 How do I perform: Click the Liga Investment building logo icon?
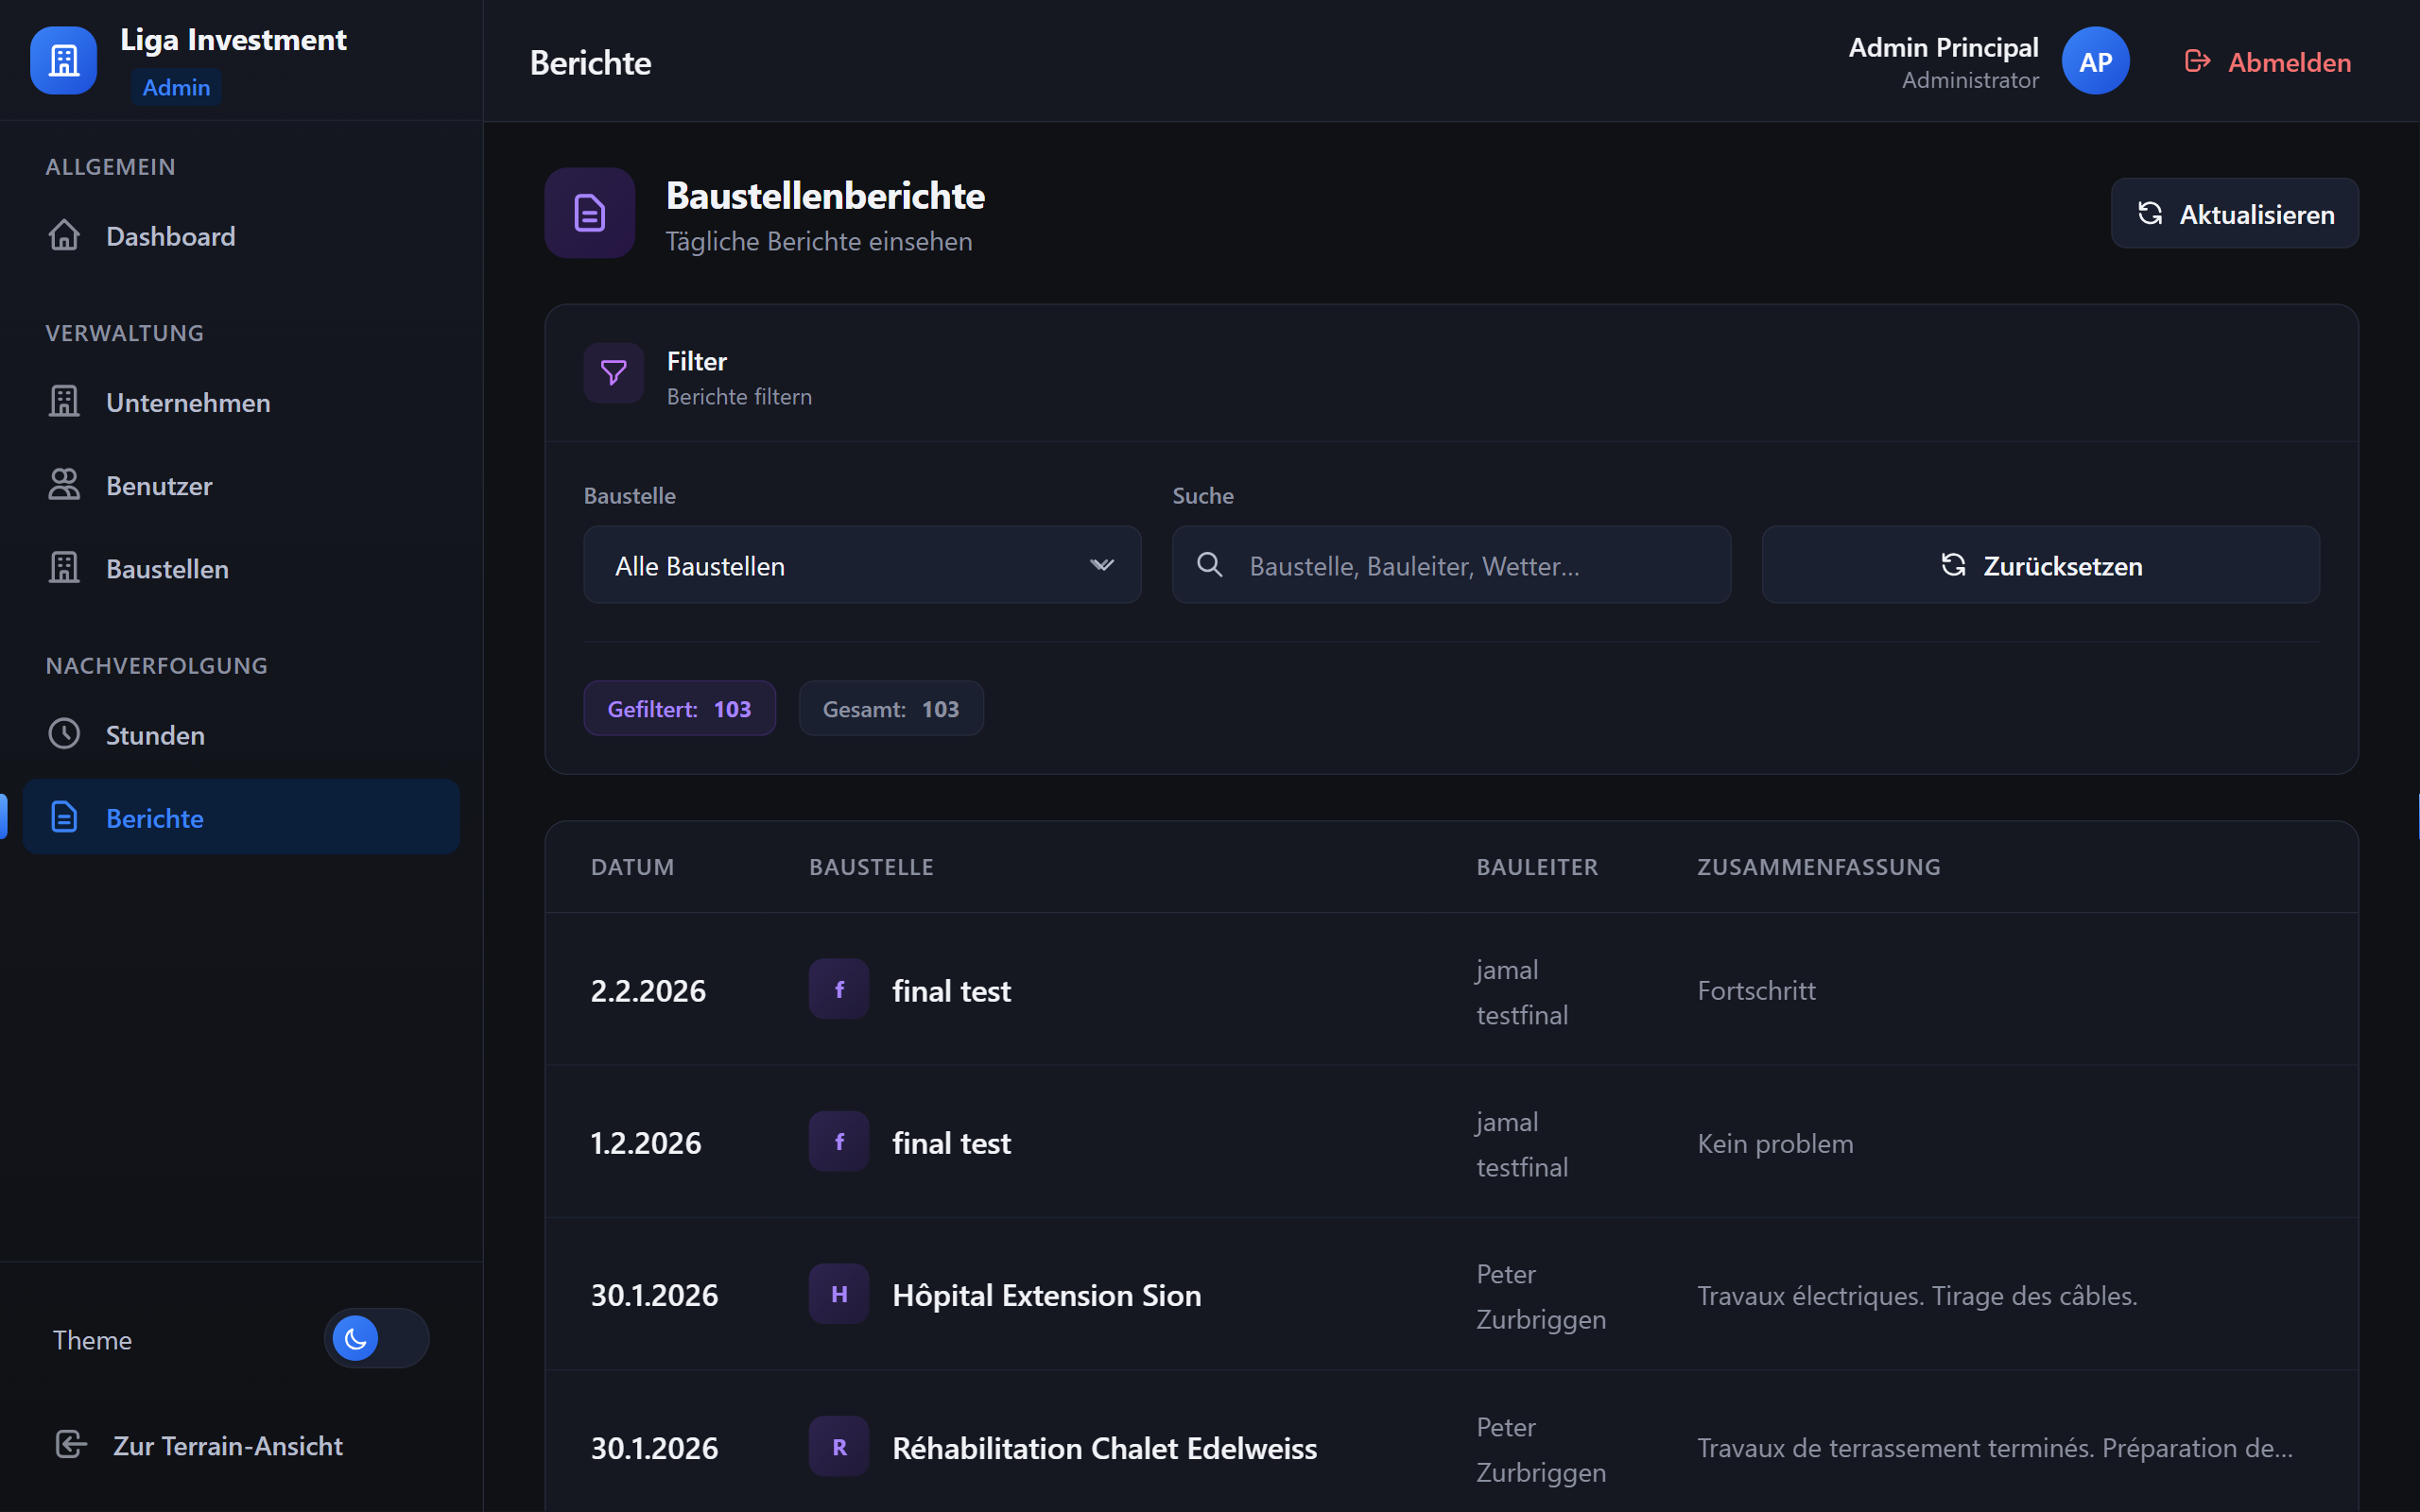click(x=63, y=61)
